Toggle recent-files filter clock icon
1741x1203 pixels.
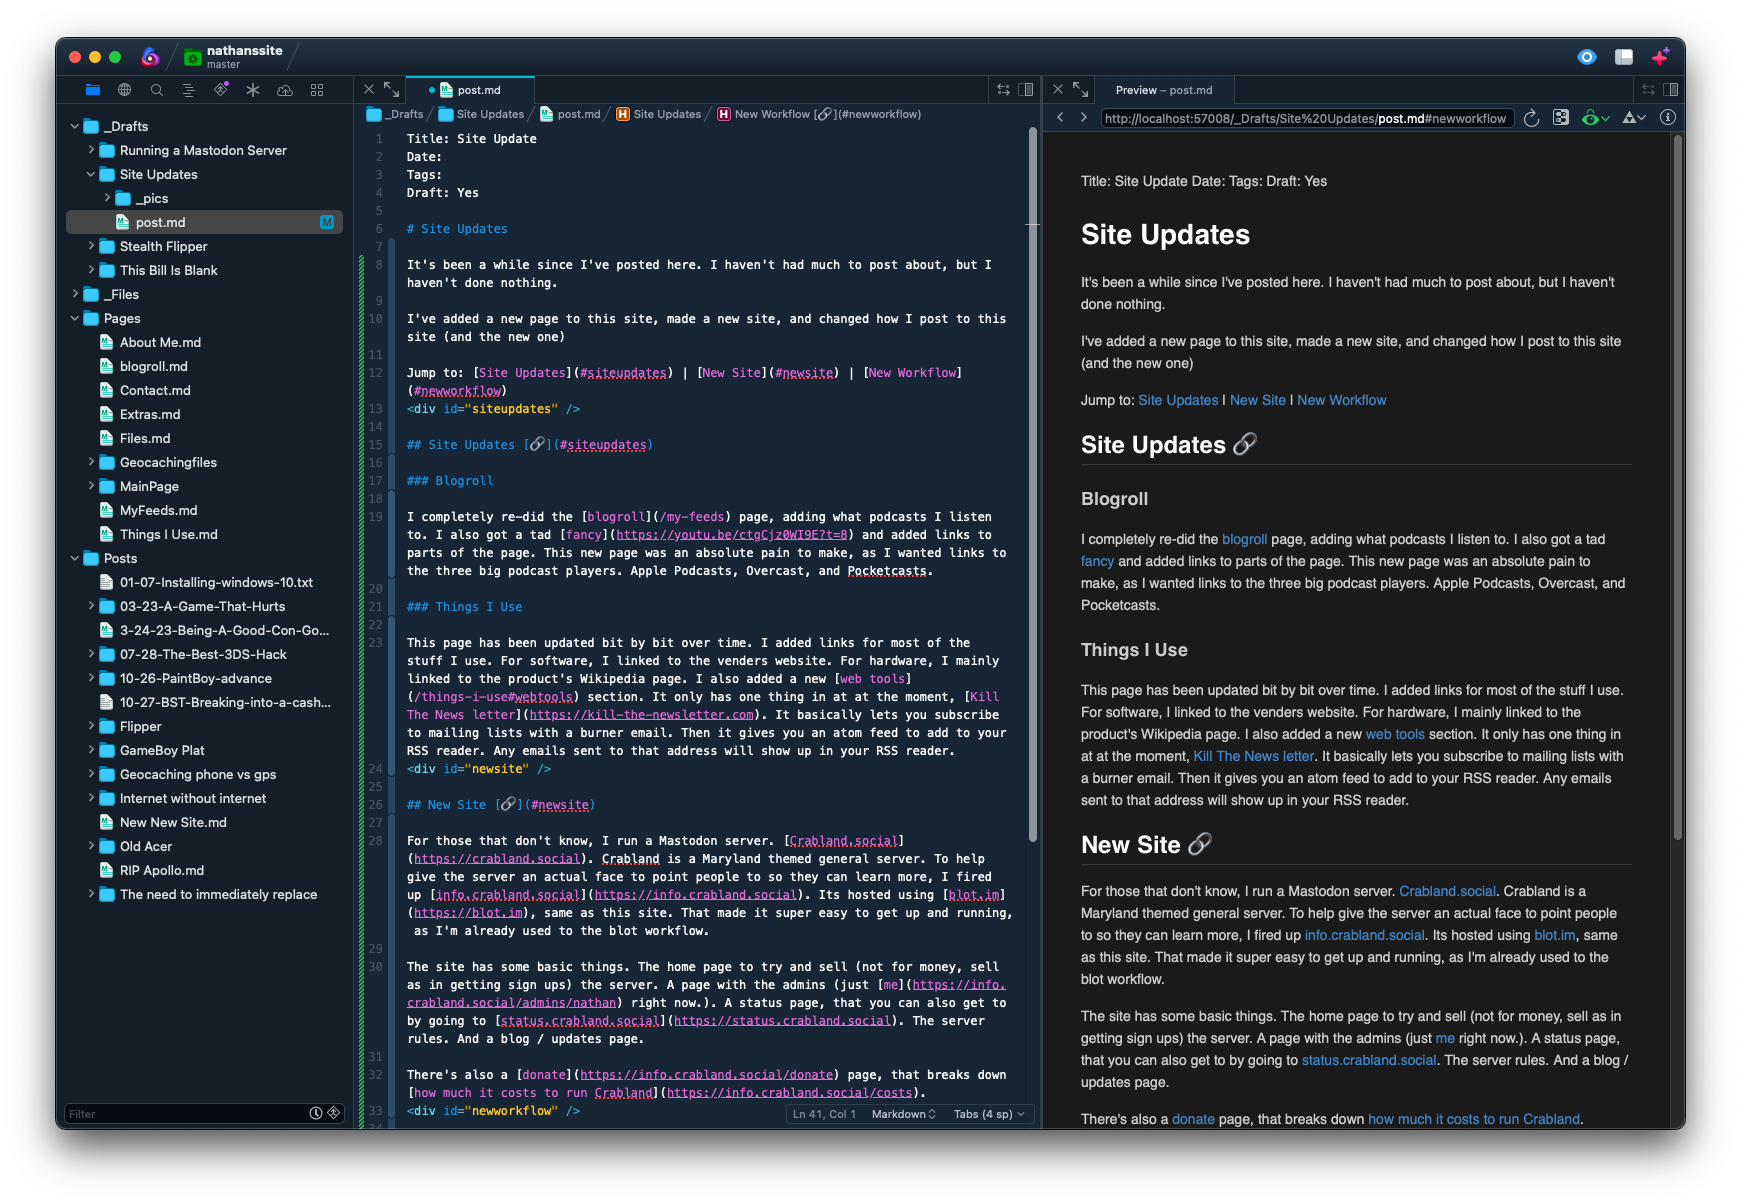(x=316, y=1113)
